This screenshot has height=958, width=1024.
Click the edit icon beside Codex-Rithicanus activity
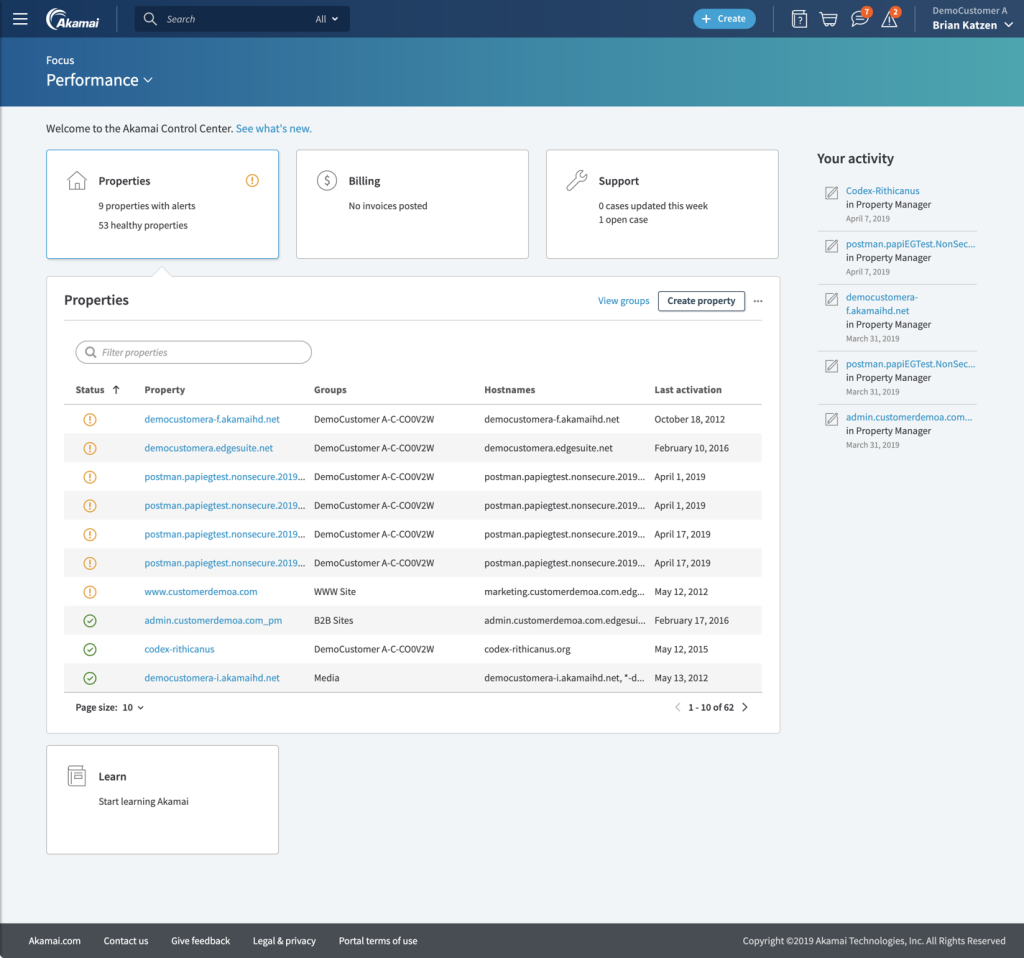831,193
